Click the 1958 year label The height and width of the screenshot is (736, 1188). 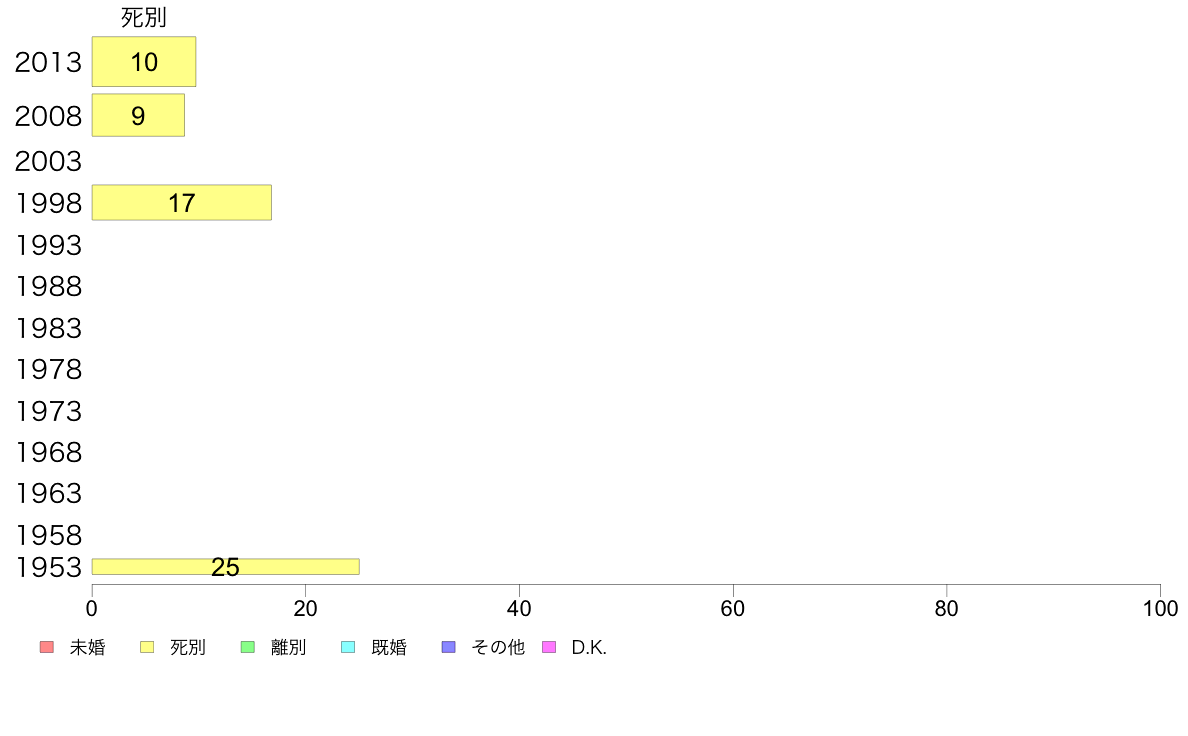click(x=48, y=535)
